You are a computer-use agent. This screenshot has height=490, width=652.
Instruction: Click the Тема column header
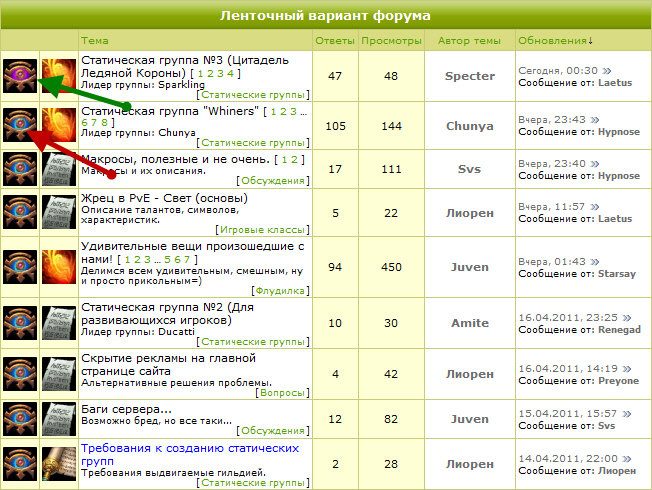[x=94, y=41]
